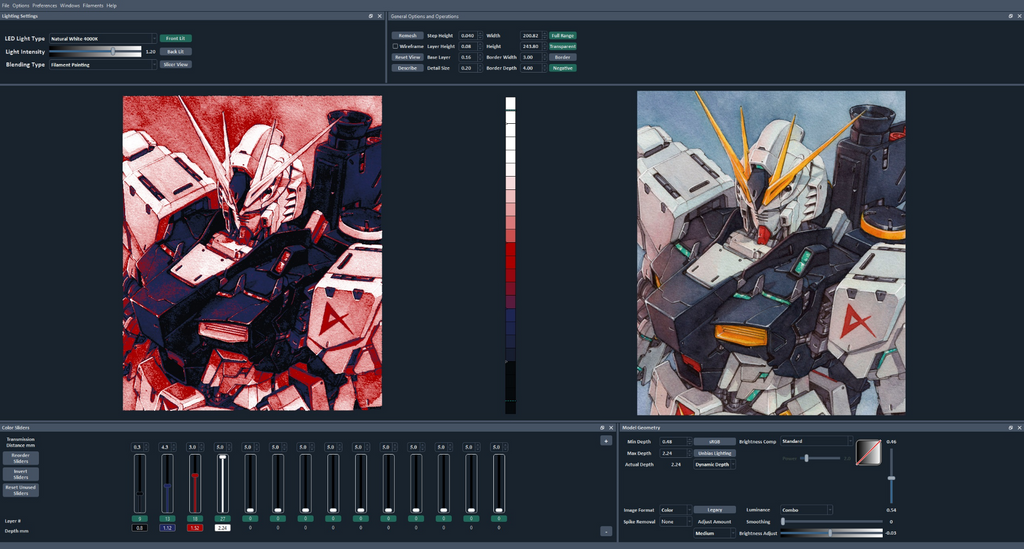The image size is (1024, 549).
Task: Open the Spike Removal None dropdown
Action: pos(675,522)
